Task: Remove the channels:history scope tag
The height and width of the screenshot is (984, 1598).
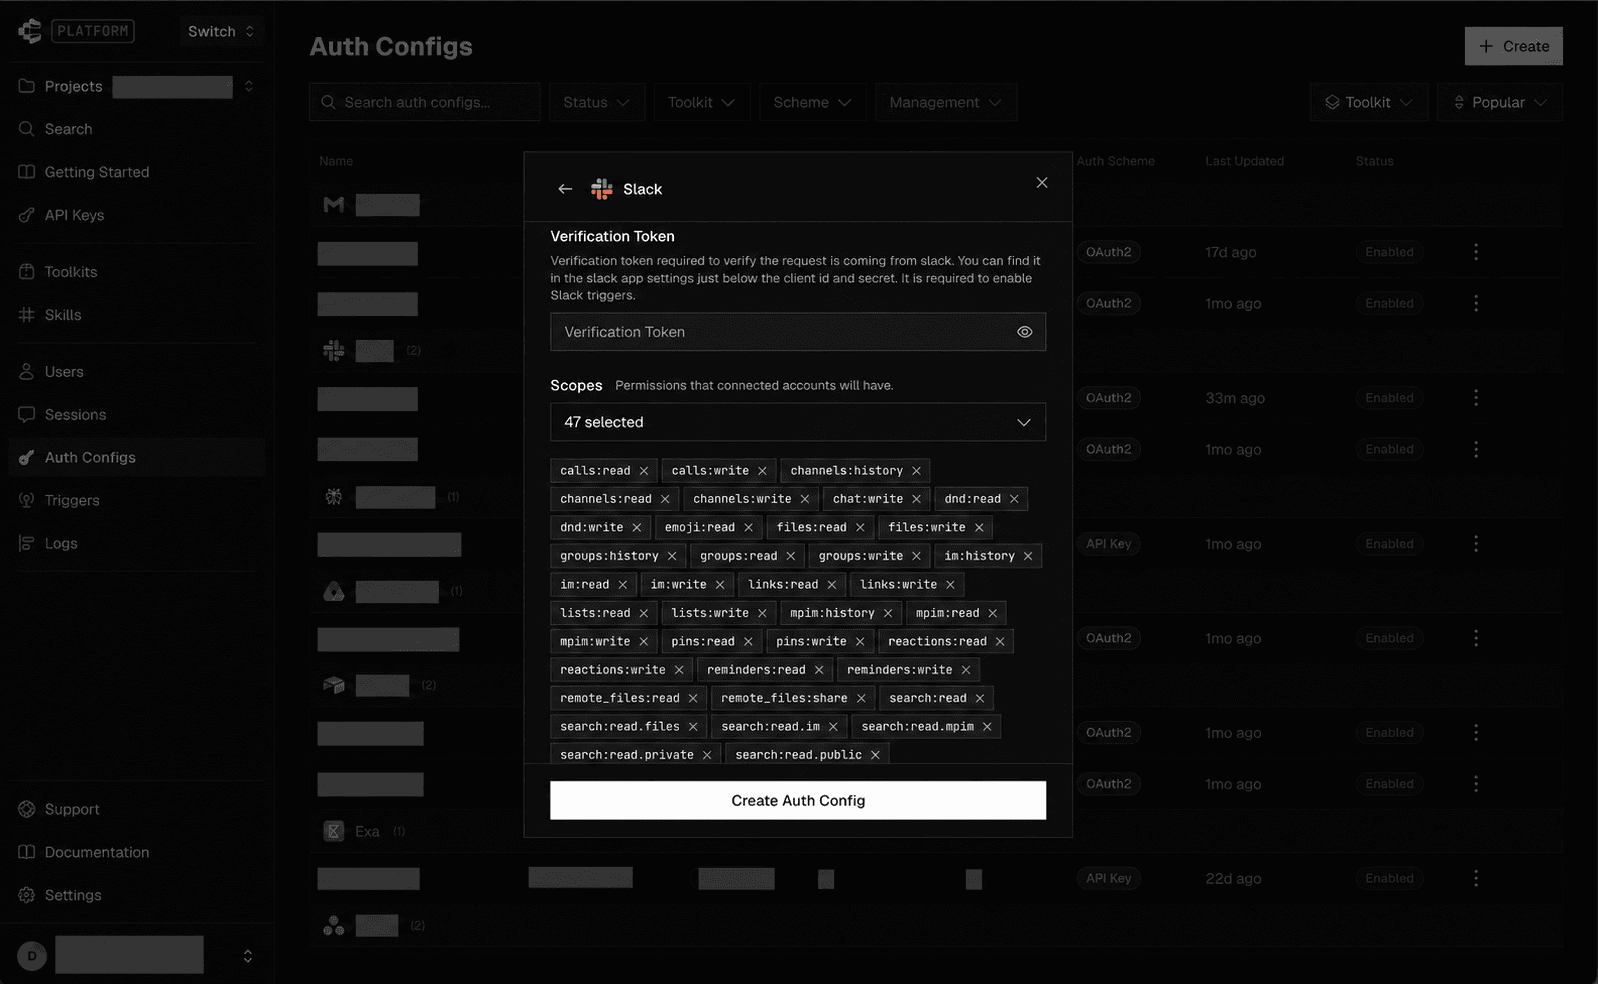Action: [x=916, y=471]
